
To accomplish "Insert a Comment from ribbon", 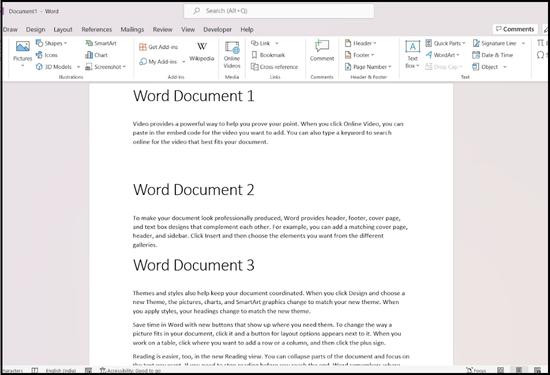I will 322,51.
